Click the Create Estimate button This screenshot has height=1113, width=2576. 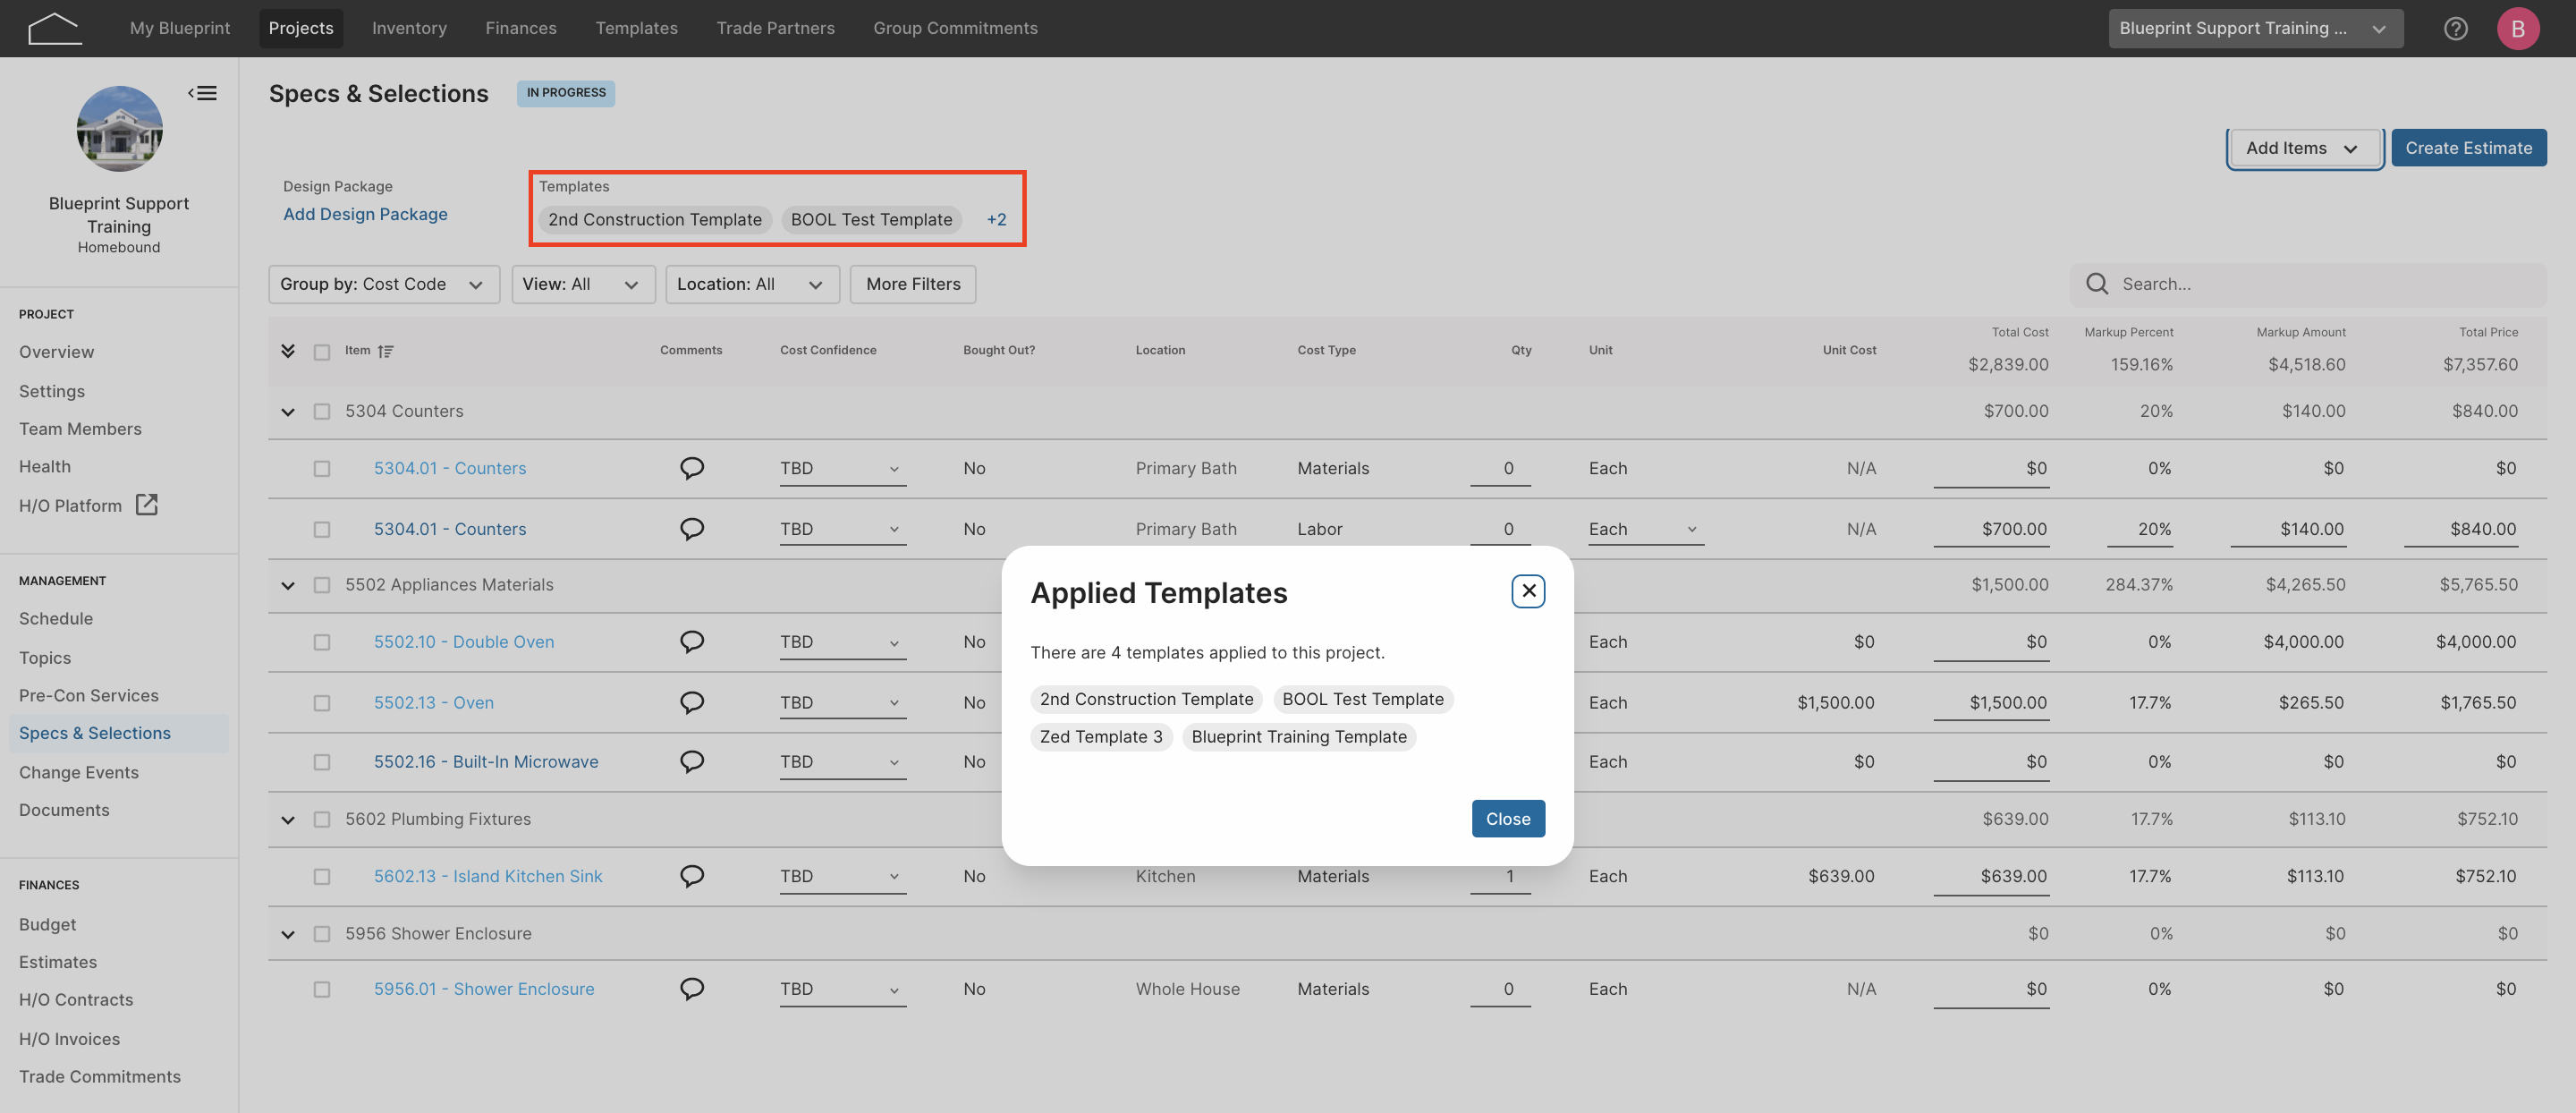[x=2468, y=148]
